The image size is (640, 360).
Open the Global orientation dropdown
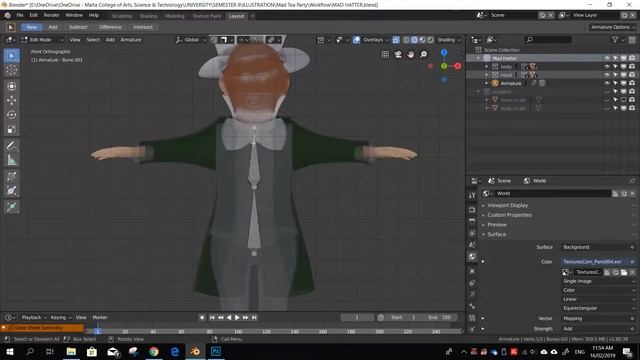point(191,40)
